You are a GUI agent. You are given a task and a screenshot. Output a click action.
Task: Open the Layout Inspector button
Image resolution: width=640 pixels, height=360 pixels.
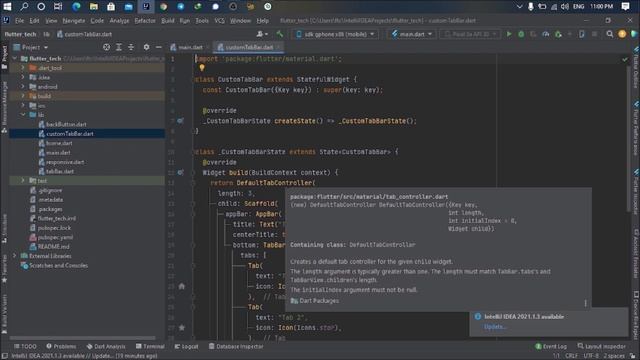click(x=602, y=347)
